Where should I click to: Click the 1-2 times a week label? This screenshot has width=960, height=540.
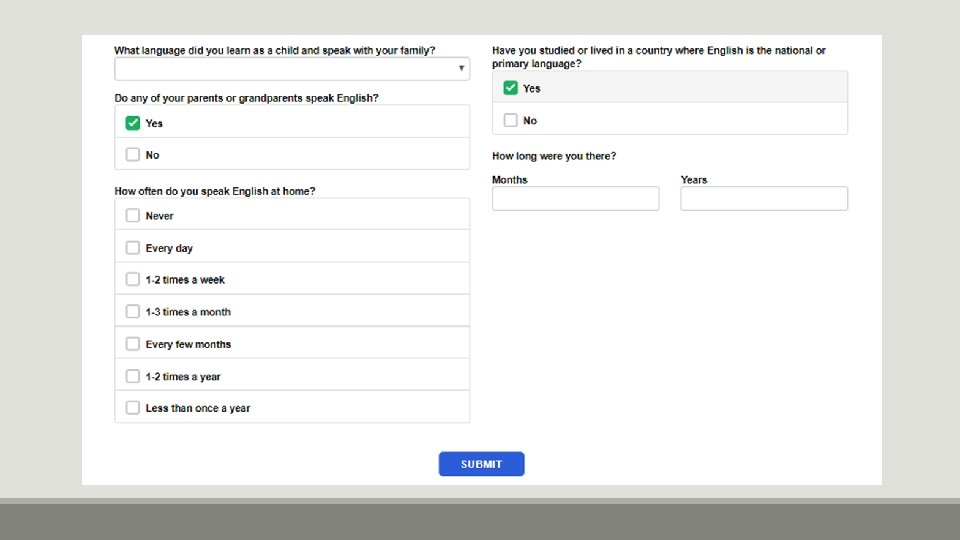pyautogui.click(x=185, y=280)
